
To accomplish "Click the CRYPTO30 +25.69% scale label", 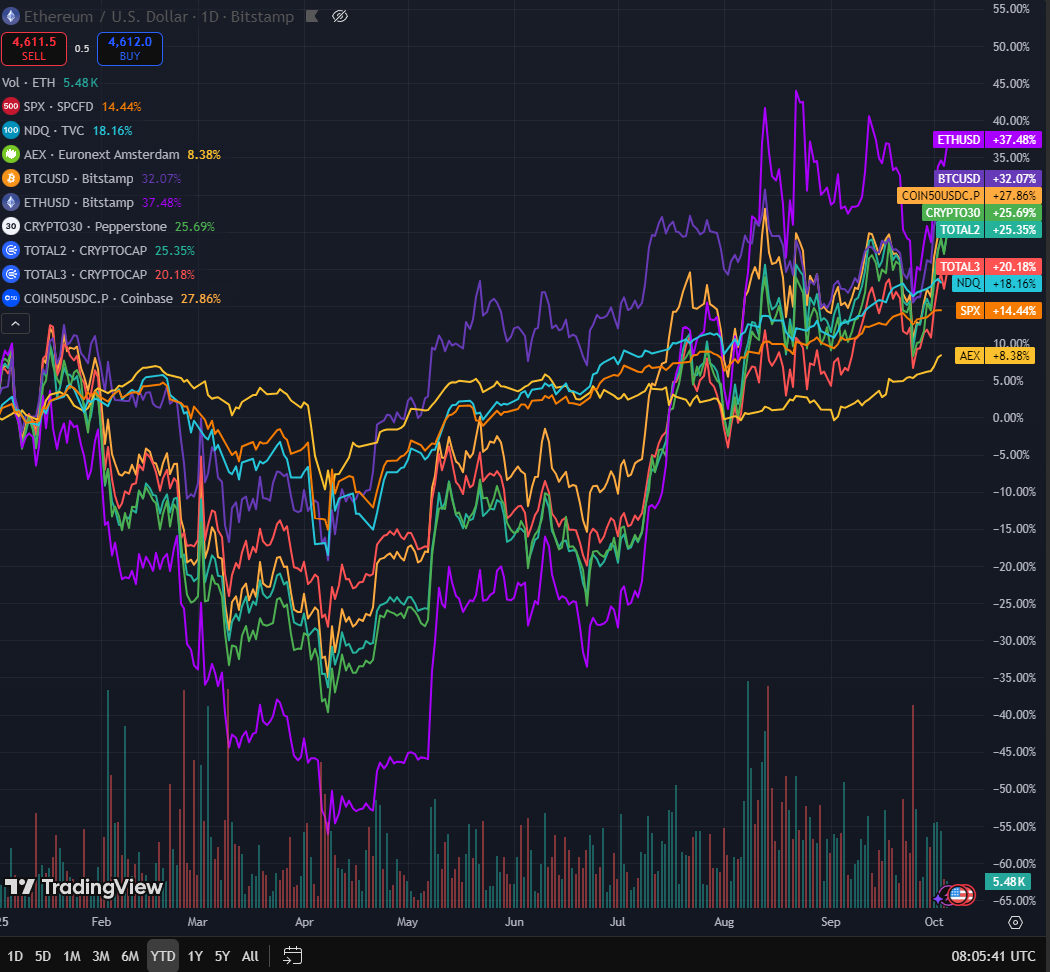I will [x=982, y=213].
